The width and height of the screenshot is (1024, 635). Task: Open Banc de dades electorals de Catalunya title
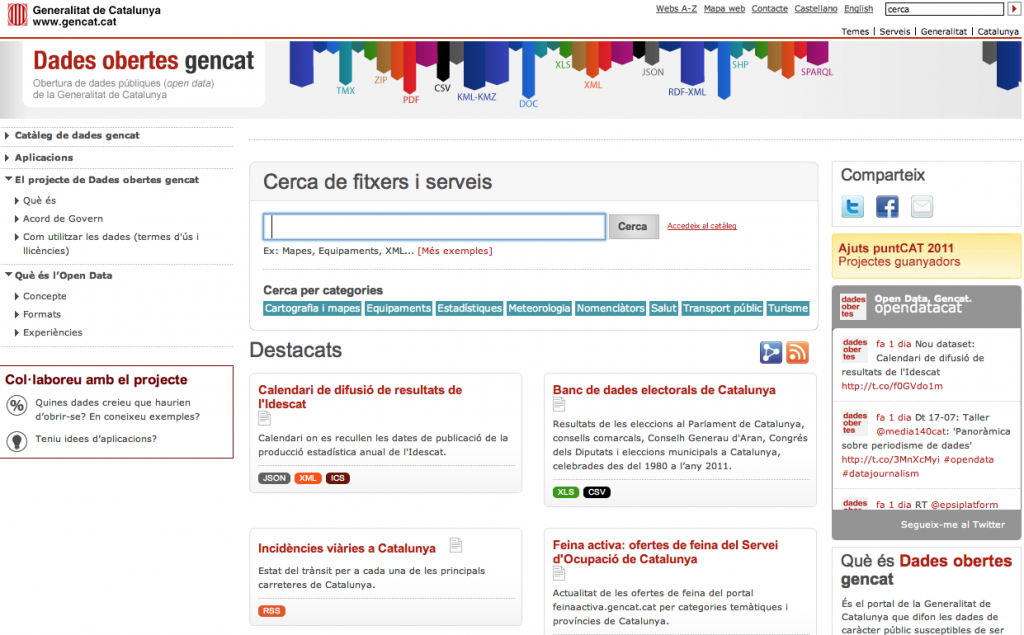click(664, 390)
